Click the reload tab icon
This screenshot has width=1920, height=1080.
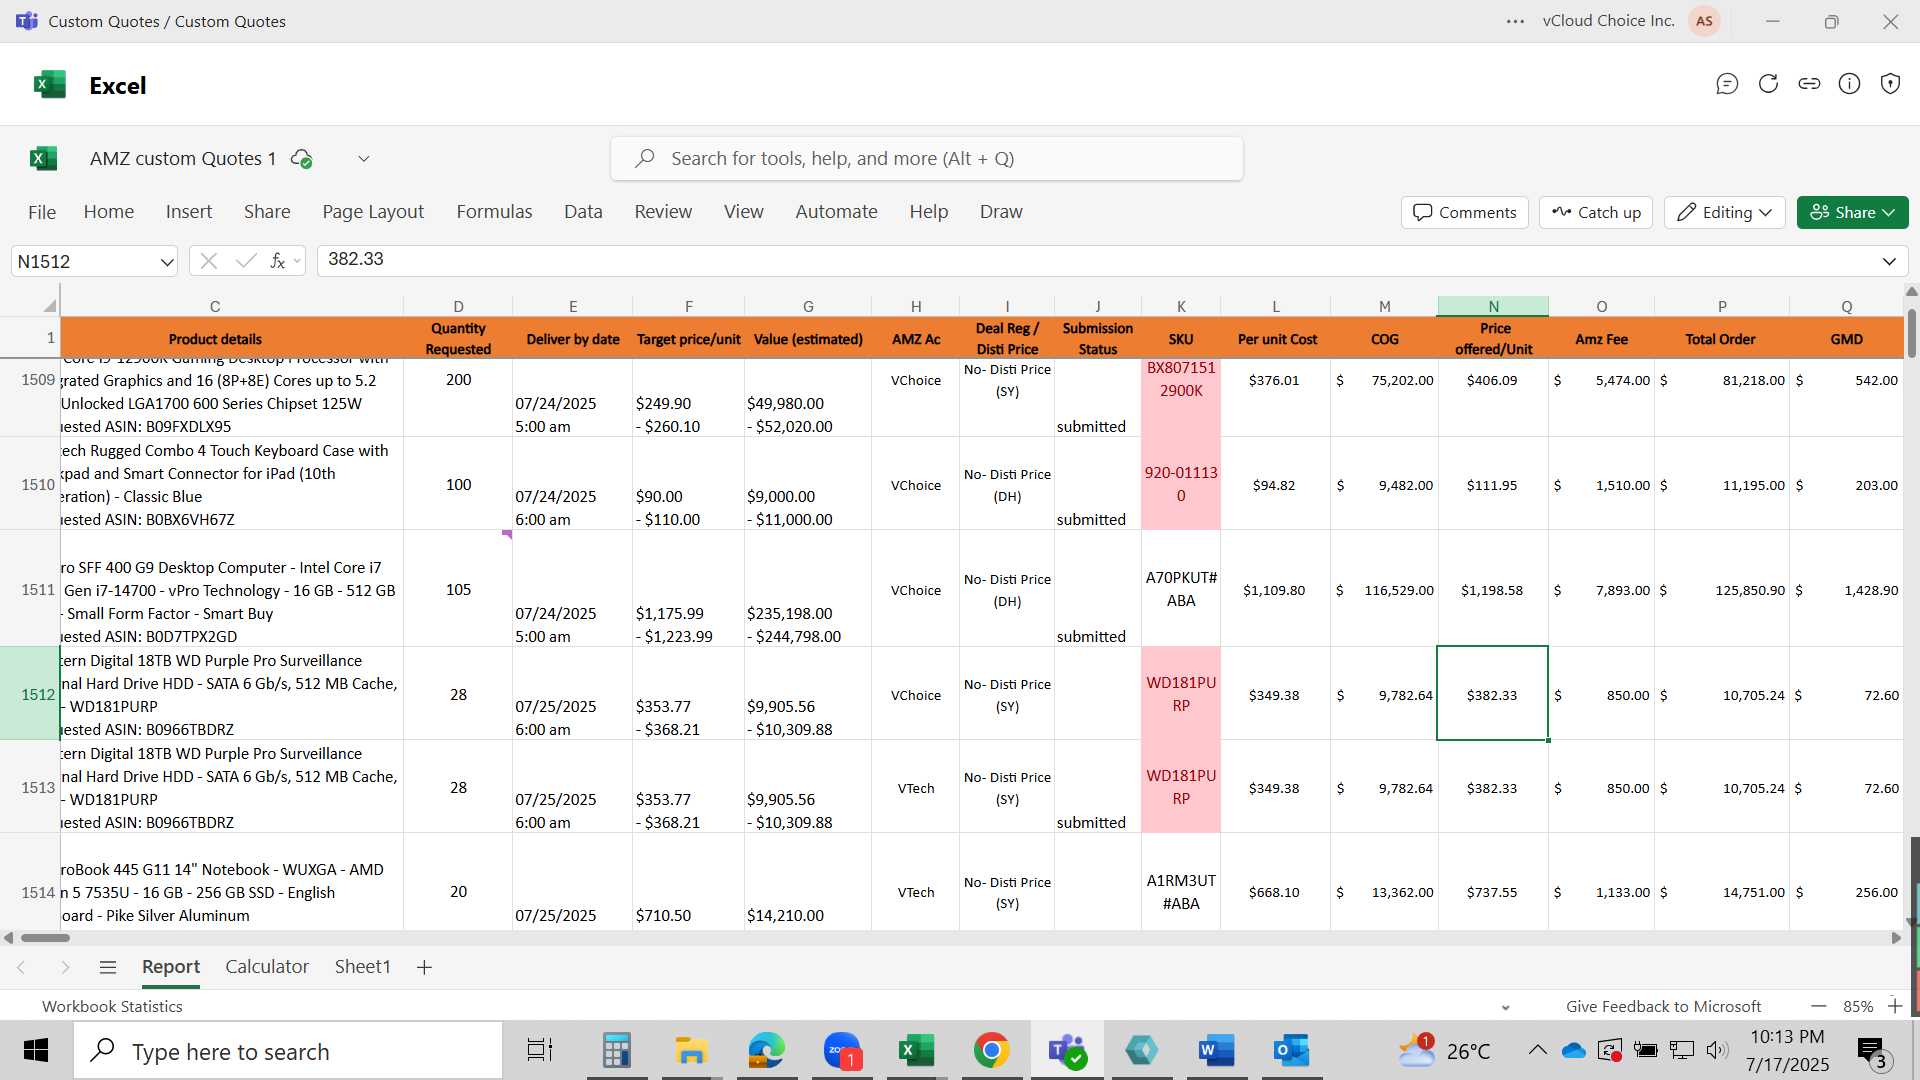click(x=1768, y=84)
